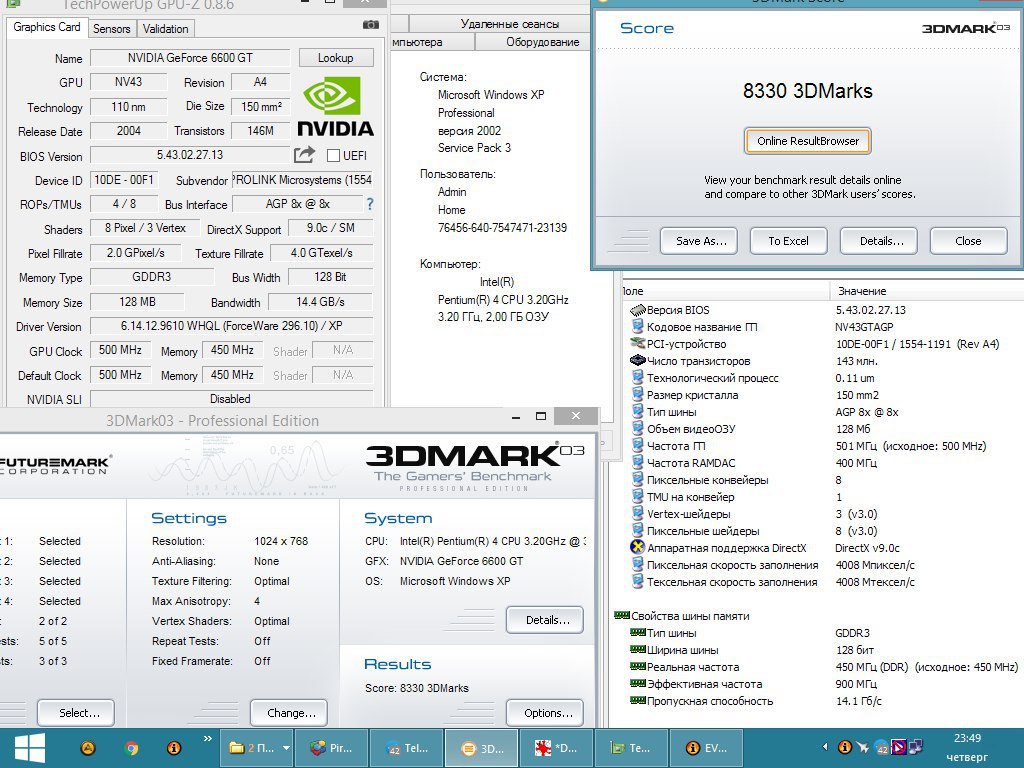1024x768 pixels.
Task: Click the Save As... button
Action: tap(699, 241)
